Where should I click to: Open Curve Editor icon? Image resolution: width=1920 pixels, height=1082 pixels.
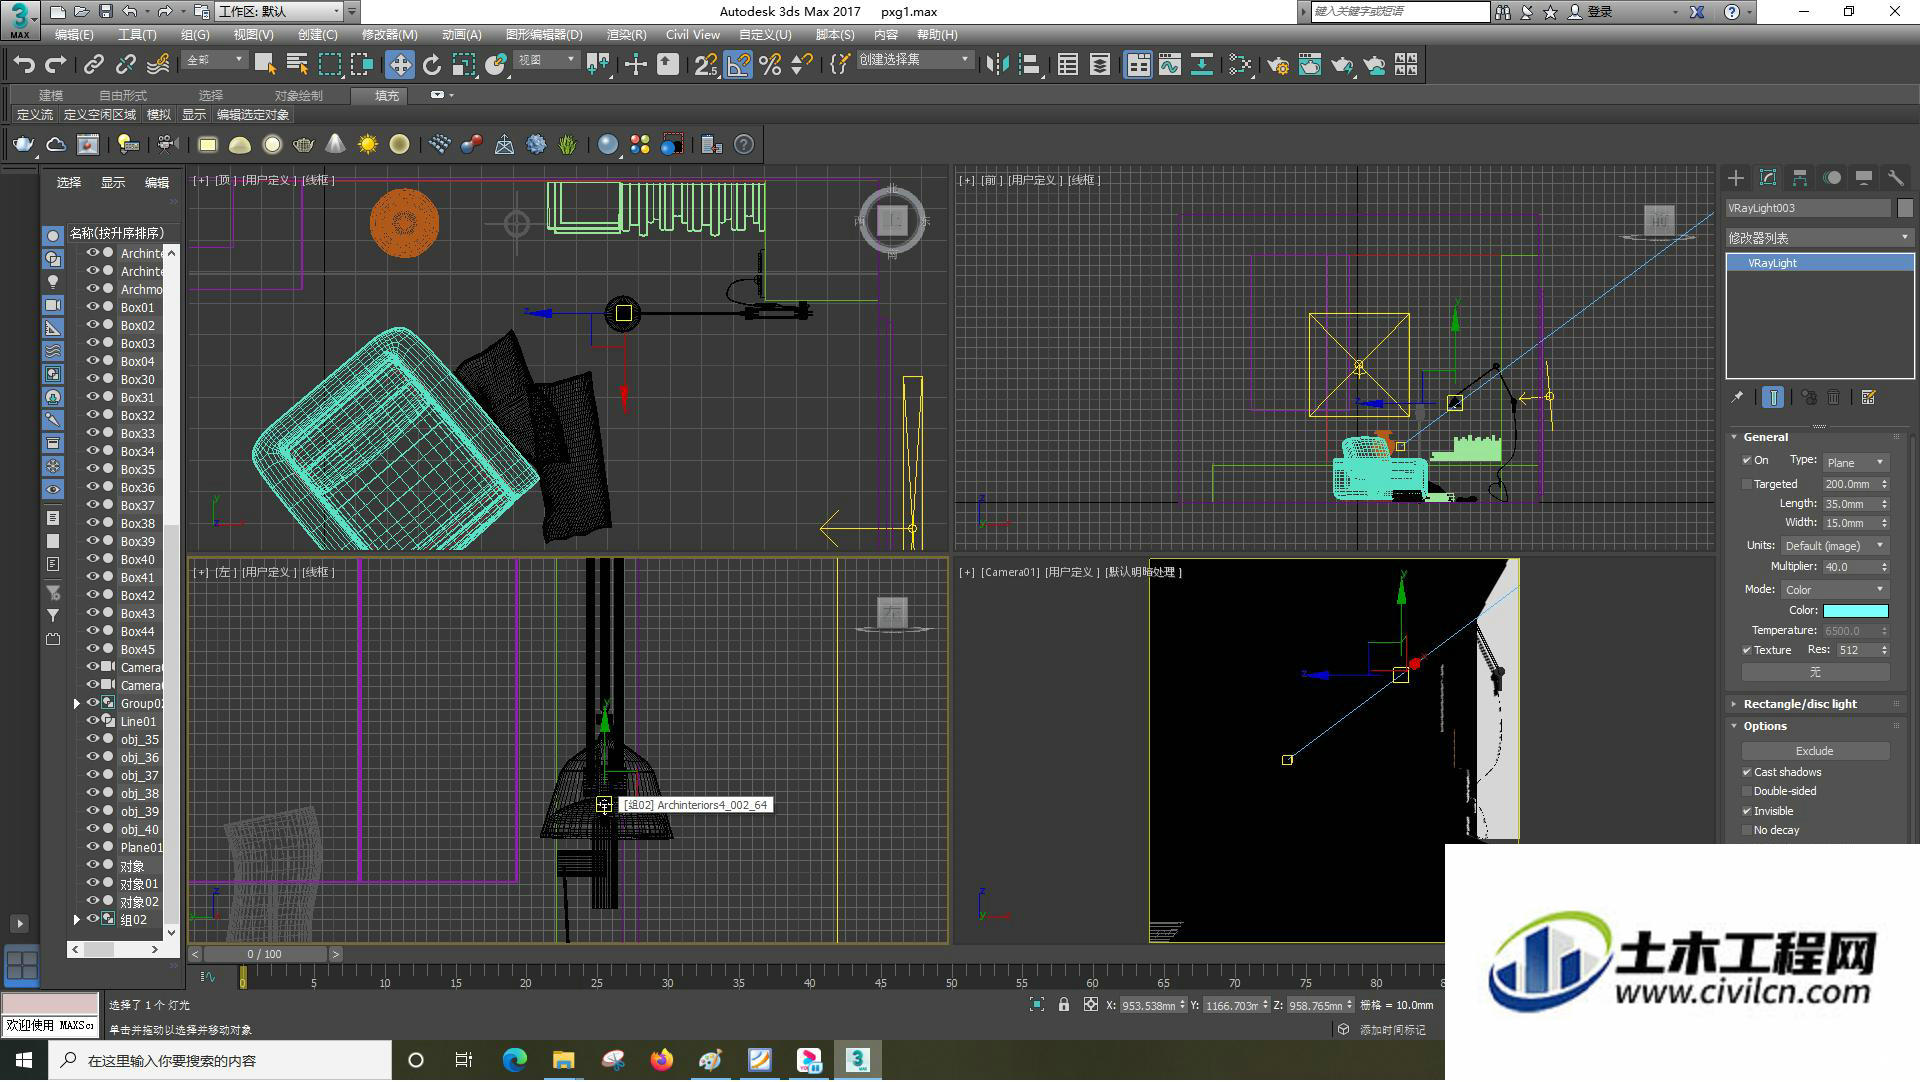coord(1170,65)
